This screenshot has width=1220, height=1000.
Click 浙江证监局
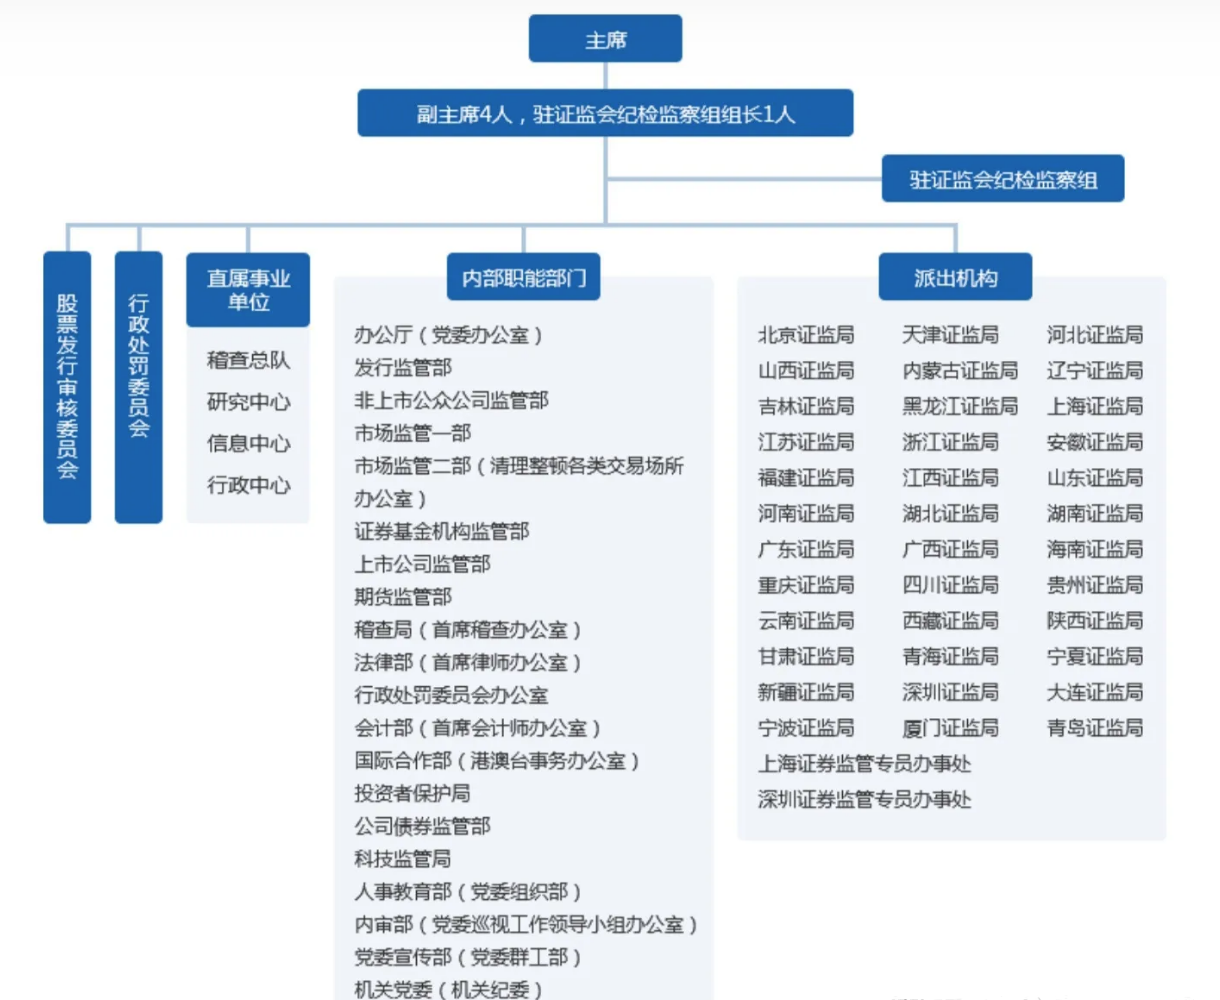point(950,442)
